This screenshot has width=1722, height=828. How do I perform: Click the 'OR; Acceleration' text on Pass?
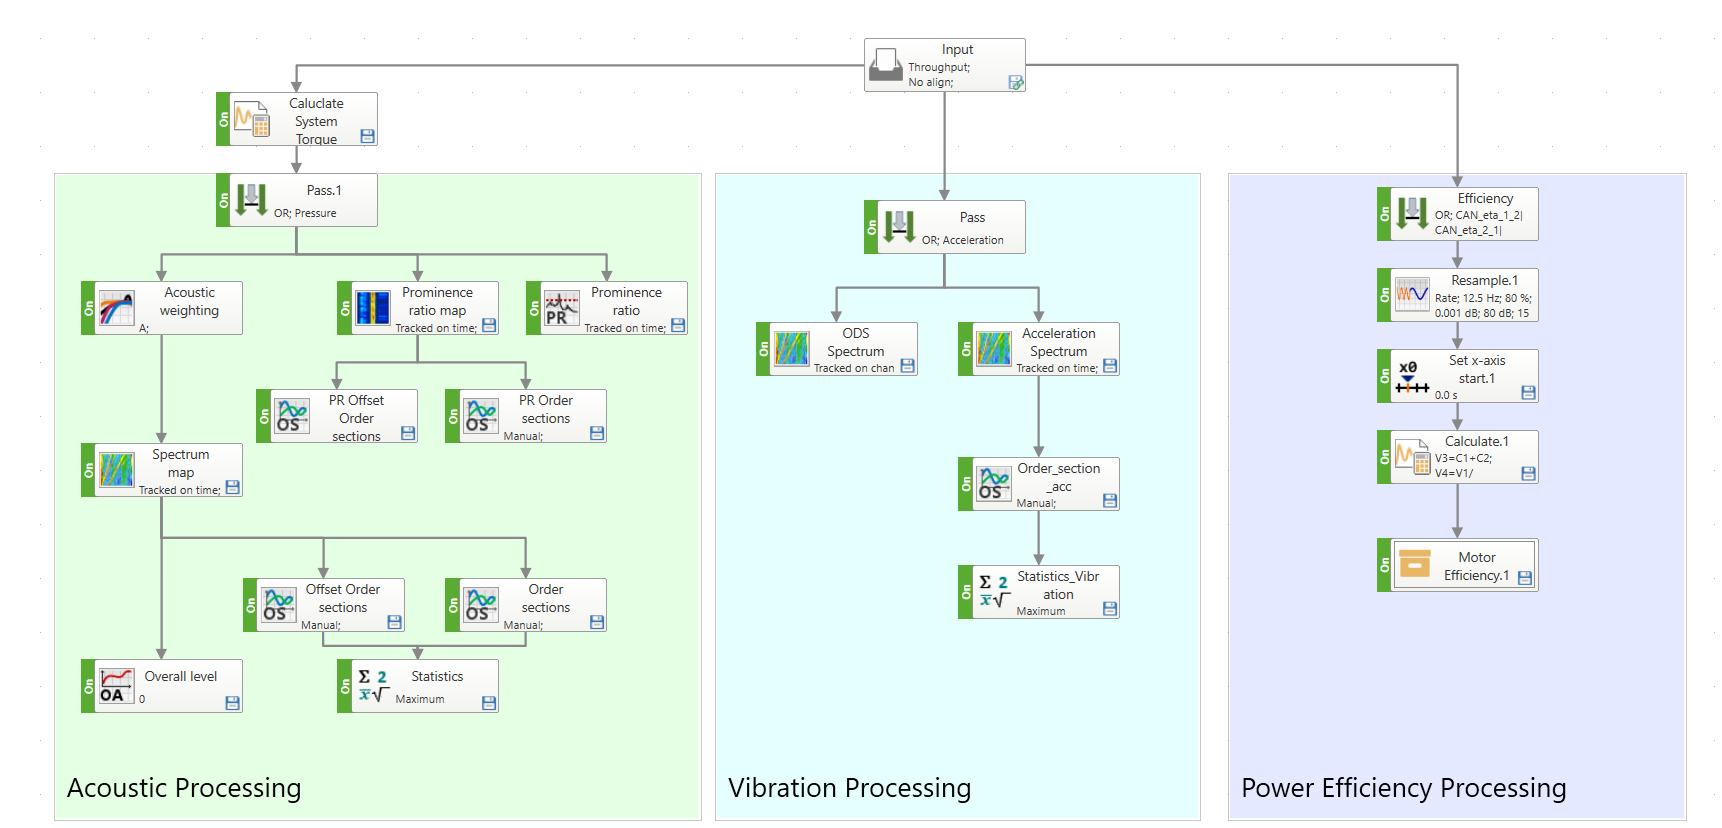[x=962, y=240]
